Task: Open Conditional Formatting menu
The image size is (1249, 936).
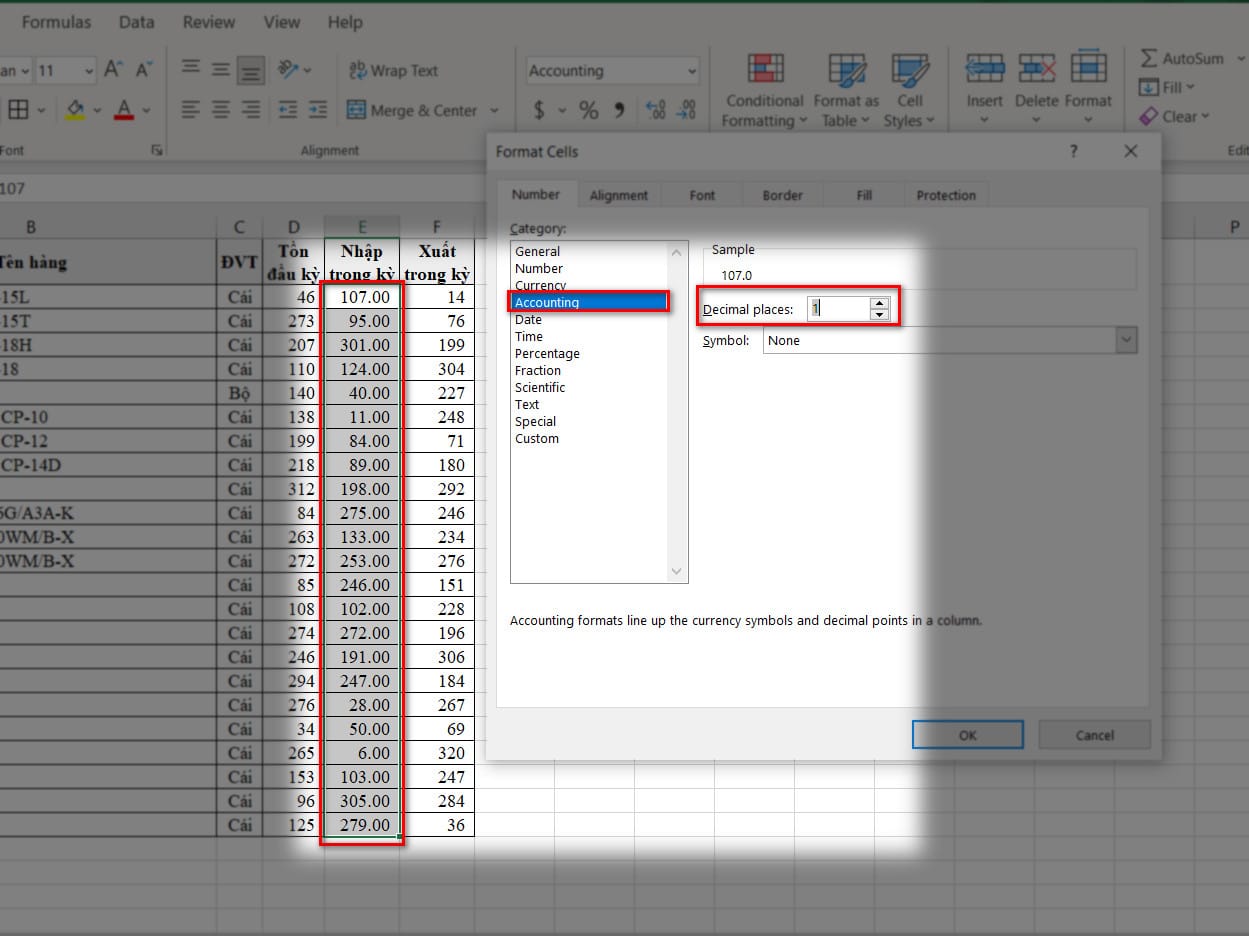Action: pyautogui.click(x=765, y=90)
